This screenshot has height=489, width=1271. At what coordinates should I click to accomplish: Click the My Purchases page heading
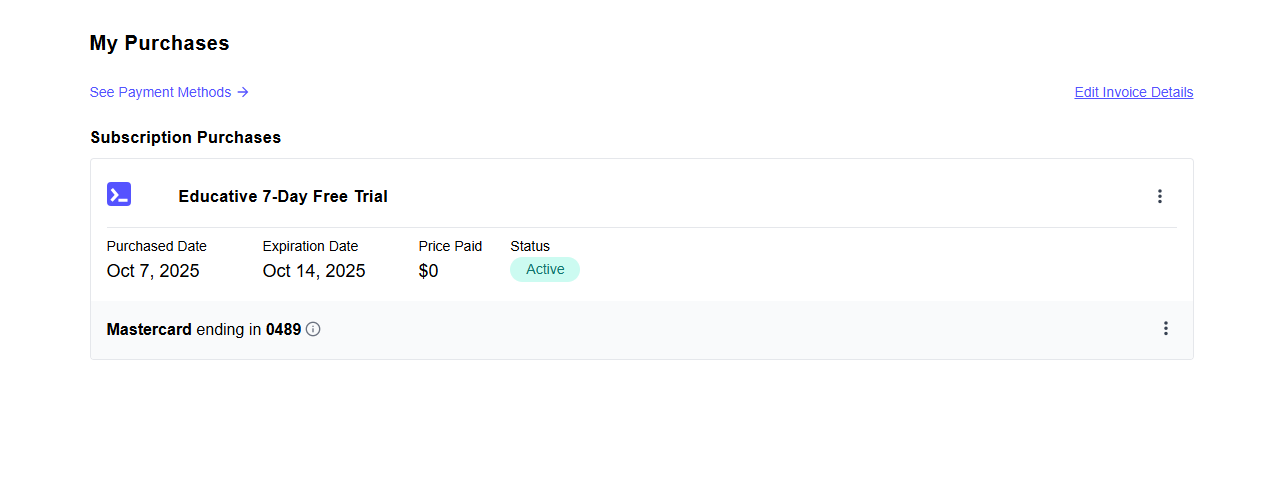(x=159, y=43)
